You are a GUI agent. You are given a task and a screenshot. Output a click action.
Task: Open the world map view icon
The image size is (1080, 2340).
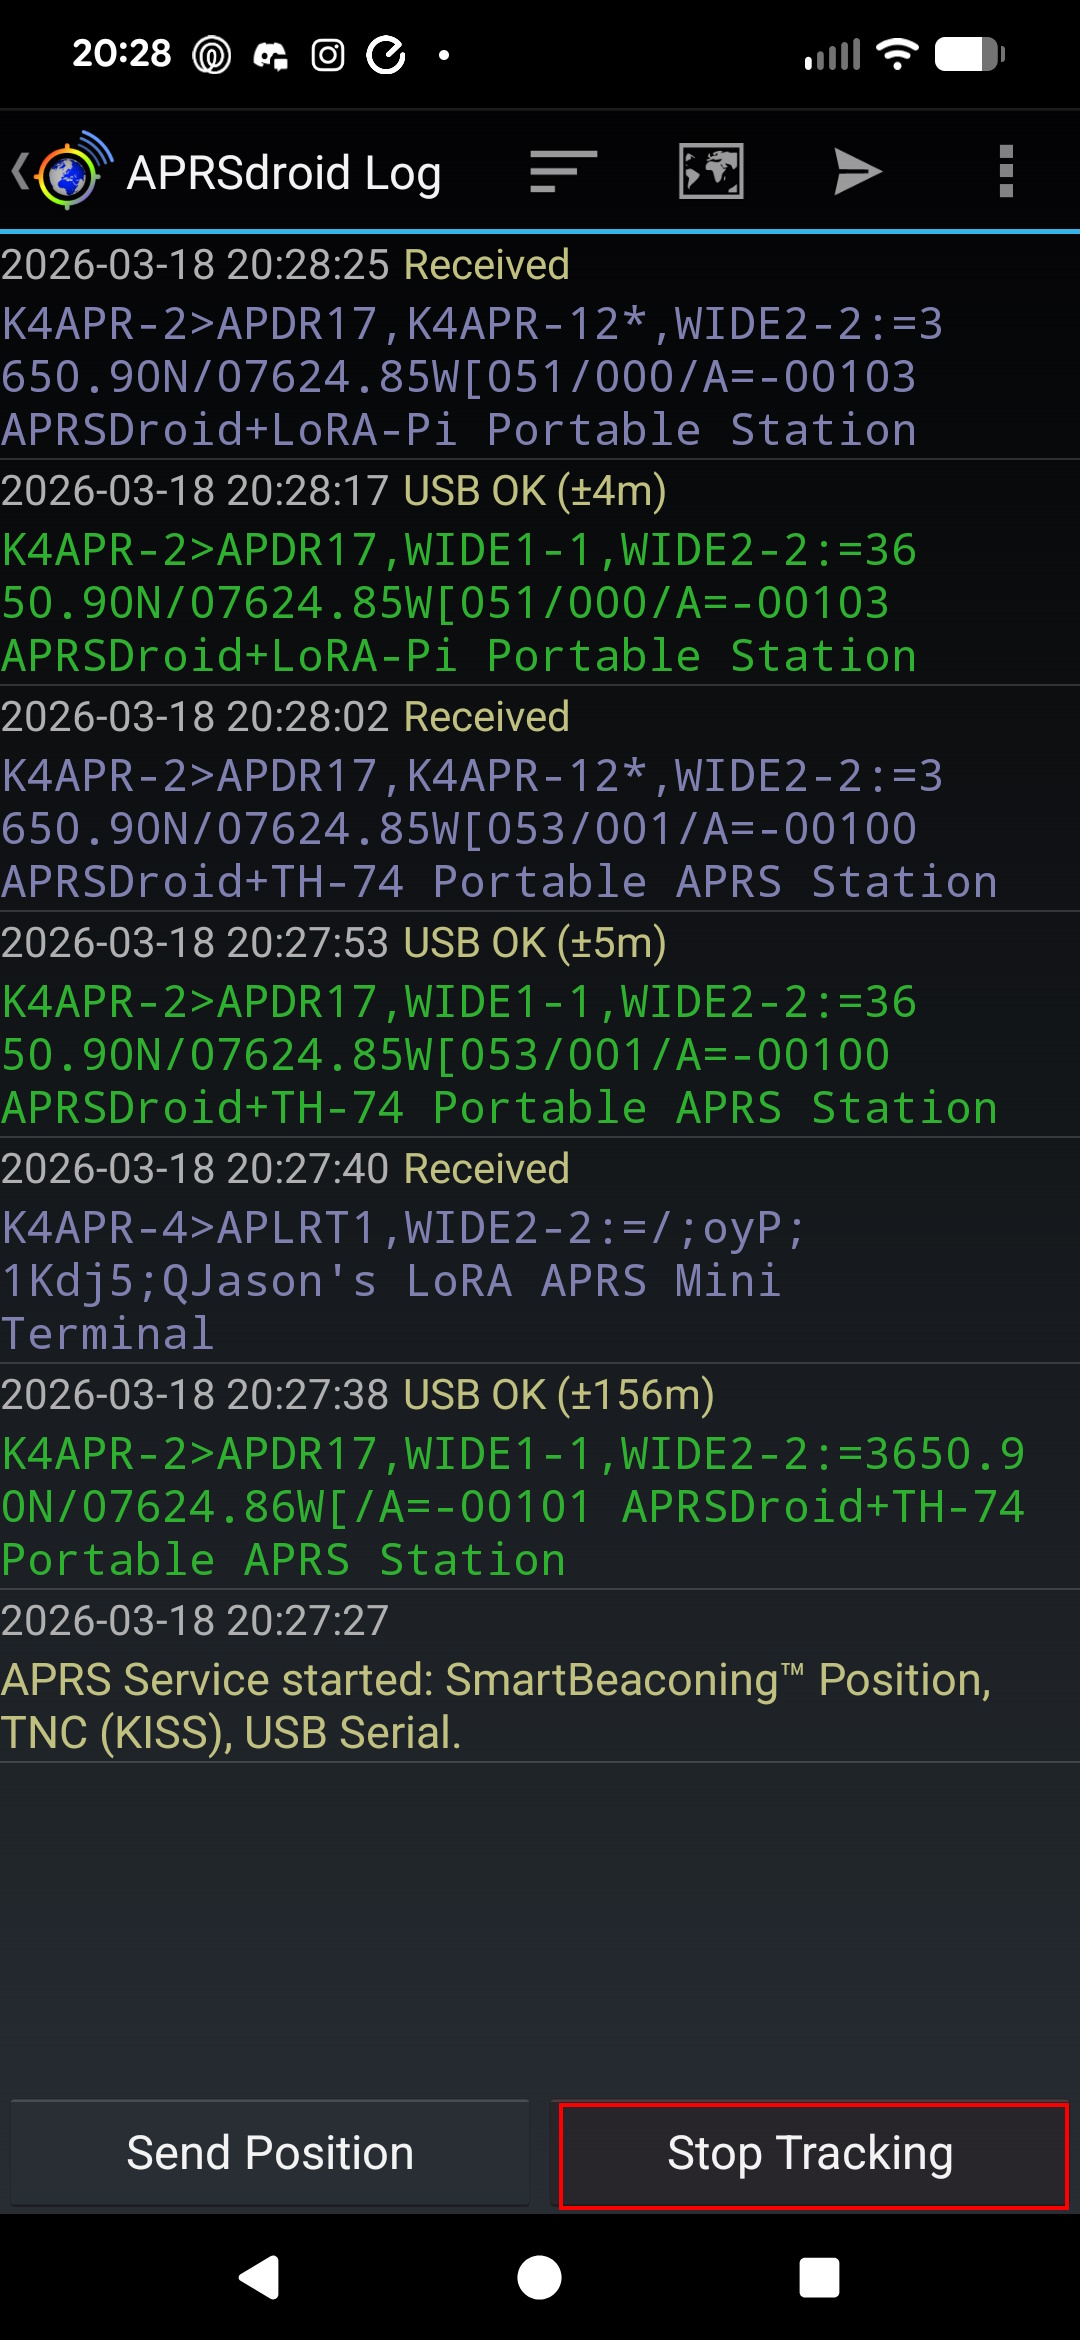click(x=710, y=172)
